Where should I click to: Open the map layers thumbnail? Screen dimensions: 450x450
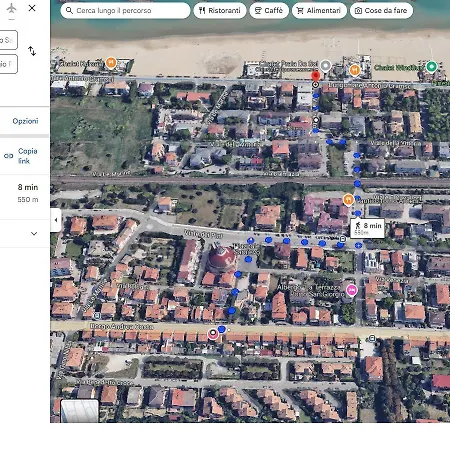[x=80, y=411]
